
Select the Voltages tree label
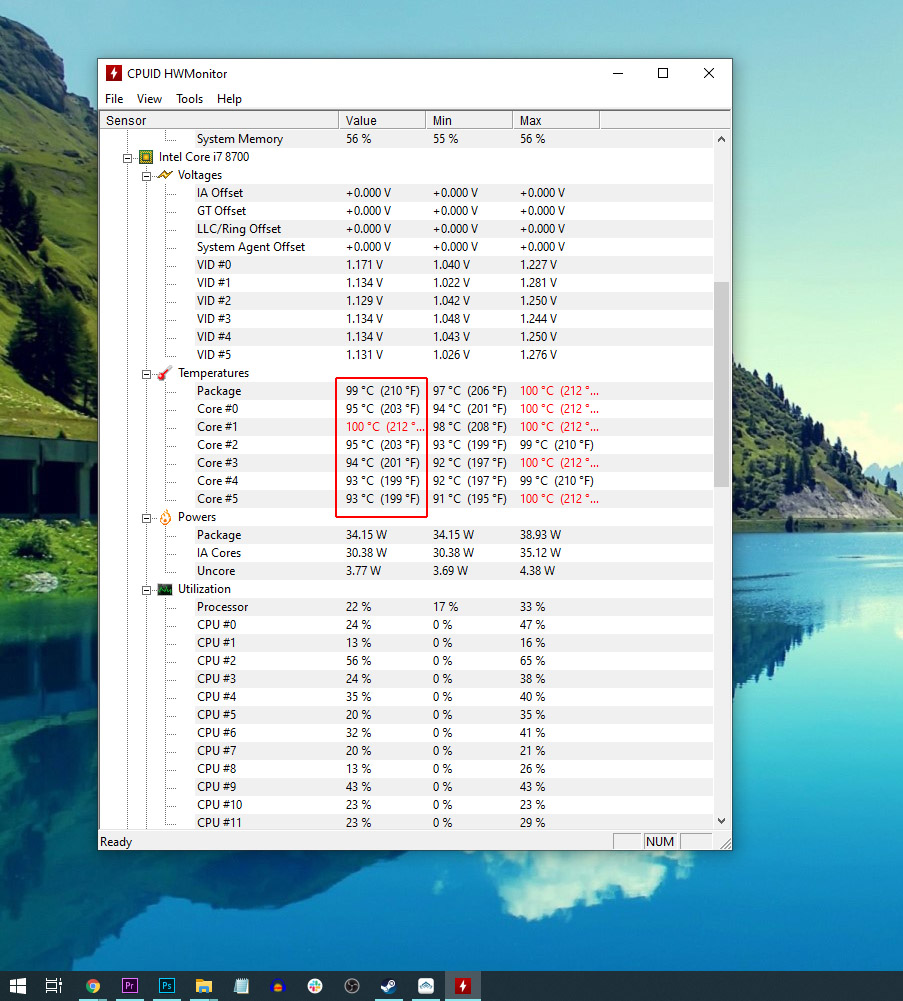(x=200, y=175)
